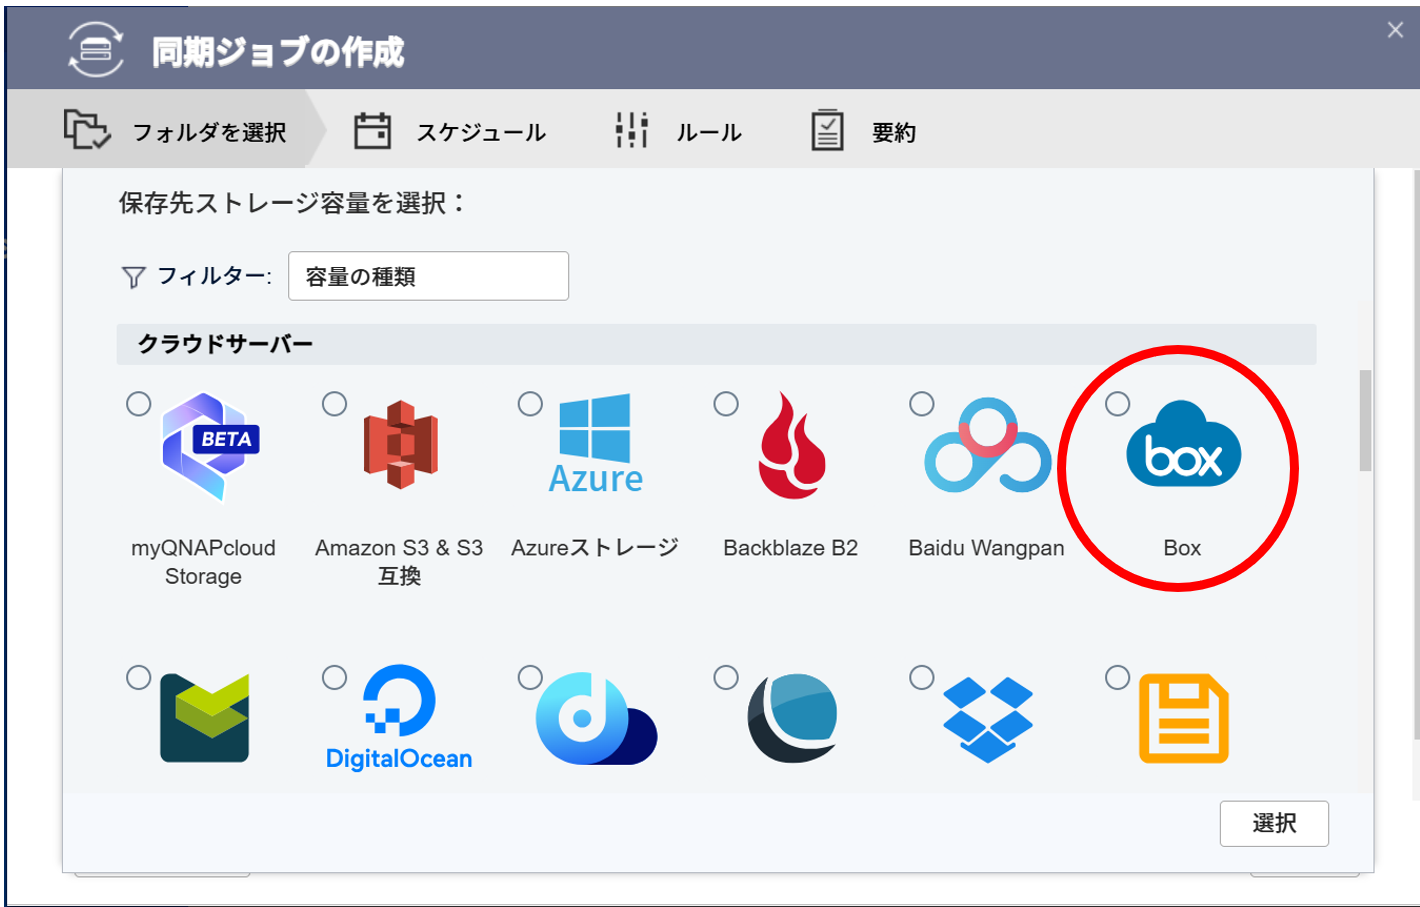1420x907 pixels.
Task: Click the summary clipboard step icon
Action: [x=827, y=130]
